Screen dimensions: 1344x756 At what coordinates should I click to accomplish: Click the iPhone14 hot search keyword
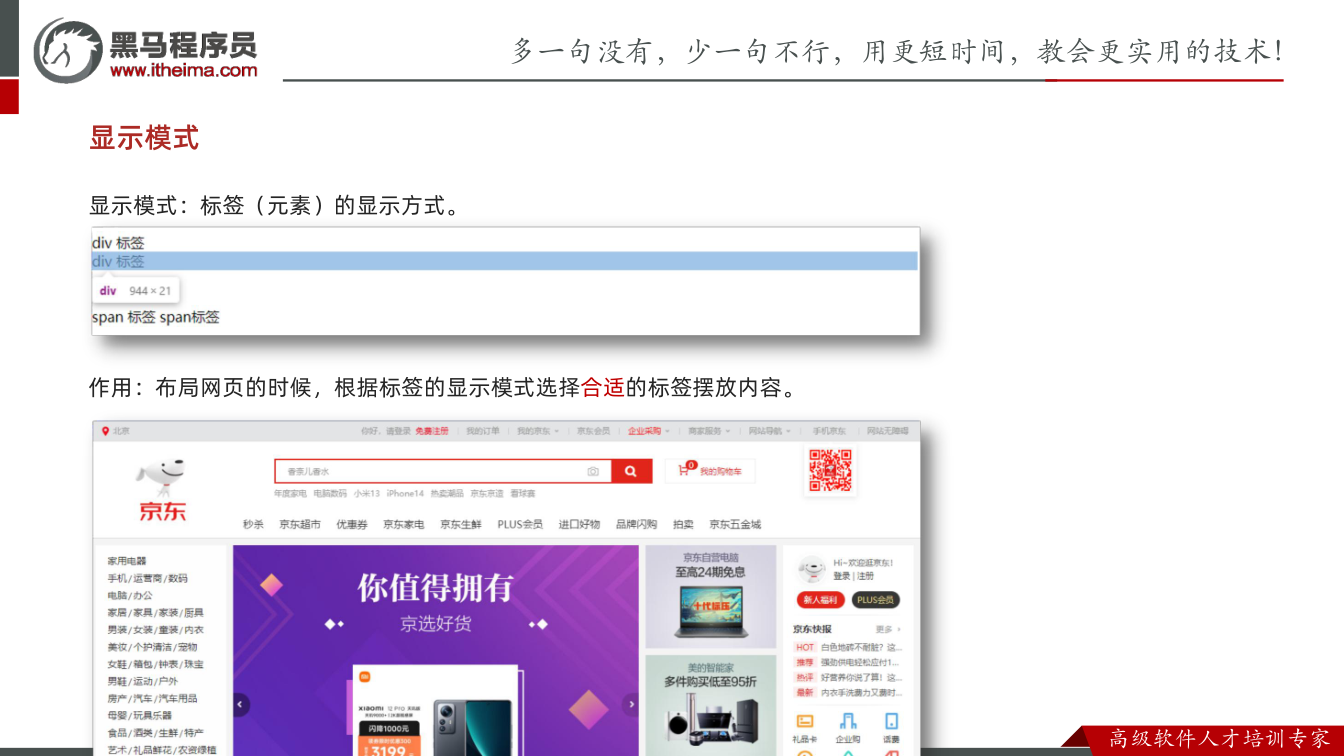coord(405,494)
